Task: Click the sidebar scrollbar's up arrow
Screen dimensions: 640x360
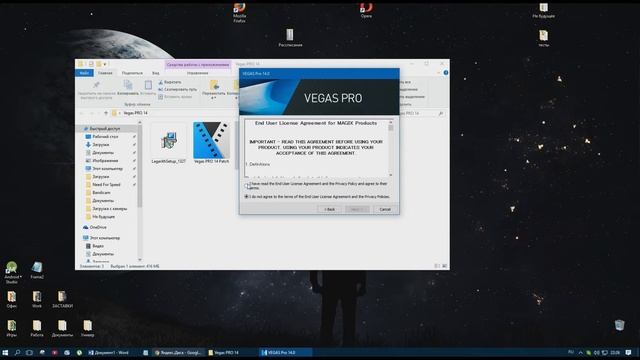Action: click(x=140, y=123)
